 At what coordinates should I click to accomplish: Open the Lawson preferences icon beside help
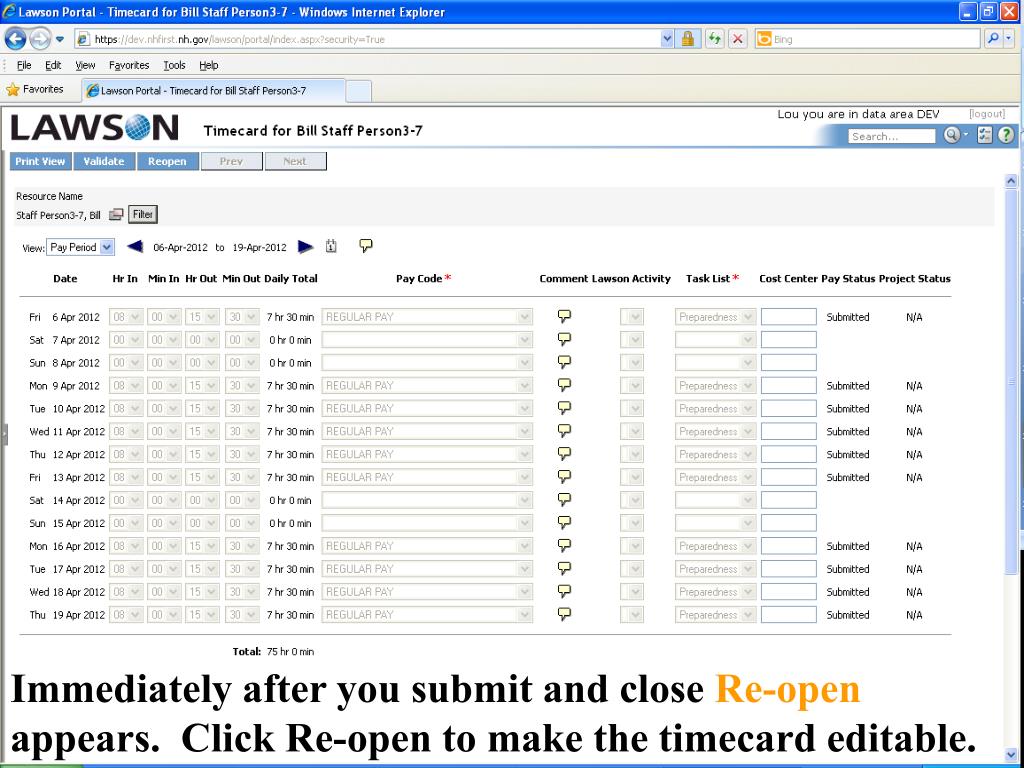coord(985,135)
